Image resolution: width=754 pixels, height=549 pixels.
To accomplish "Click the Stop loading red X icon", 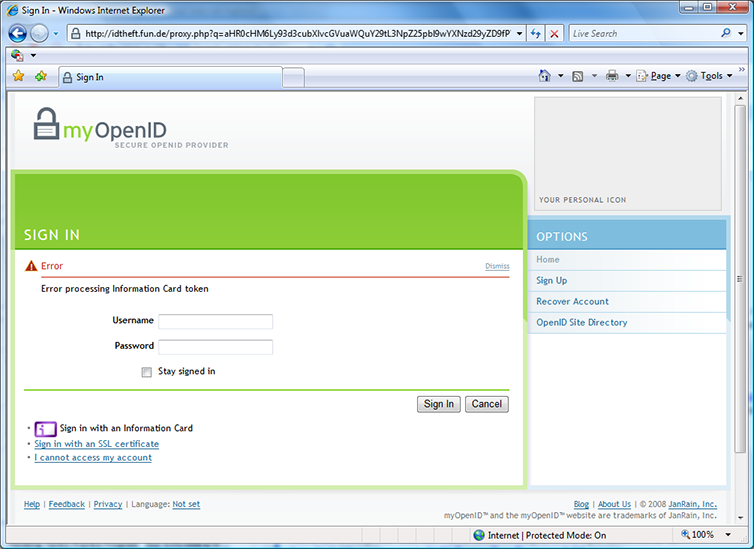I will [x=554, y=33].
